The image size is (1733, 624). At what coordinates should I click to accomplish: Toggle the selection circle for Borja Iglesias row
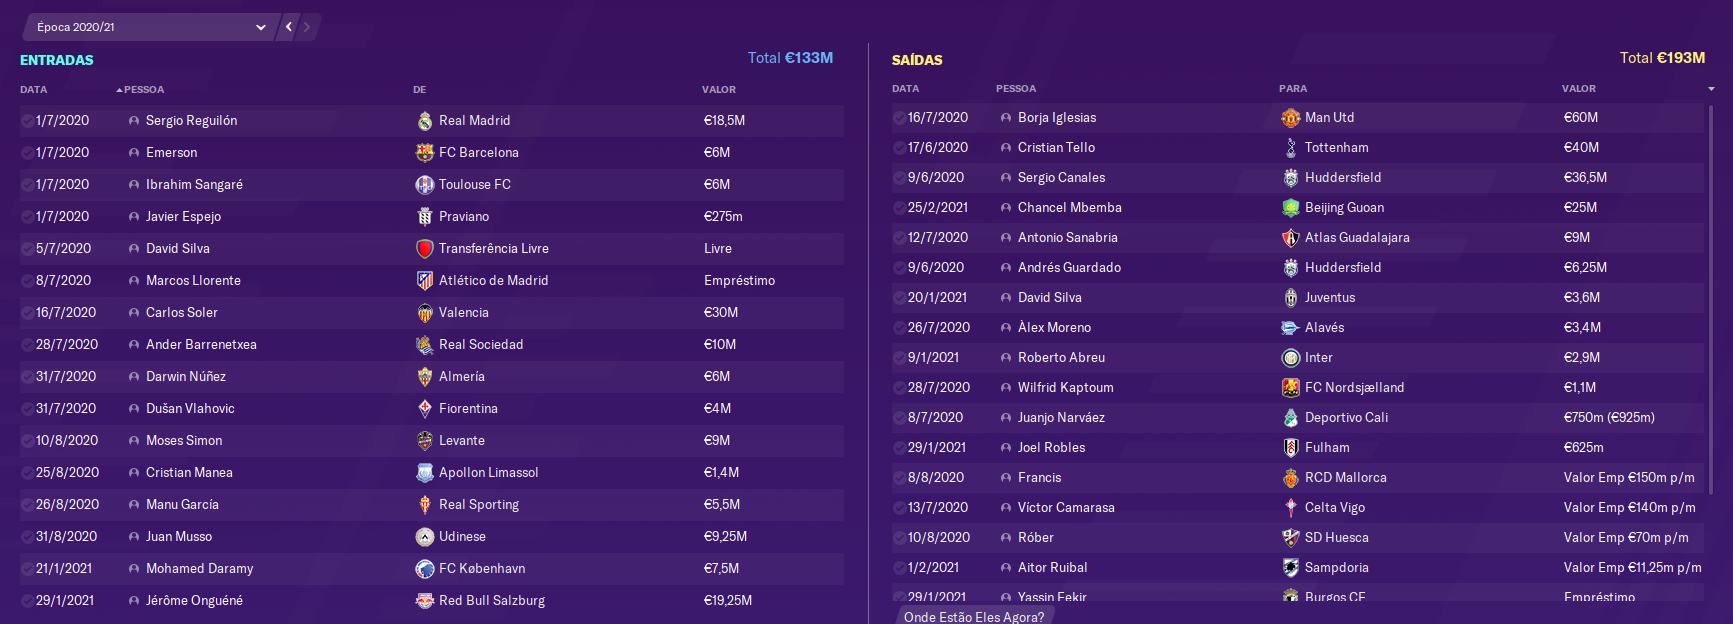(900, 118)
